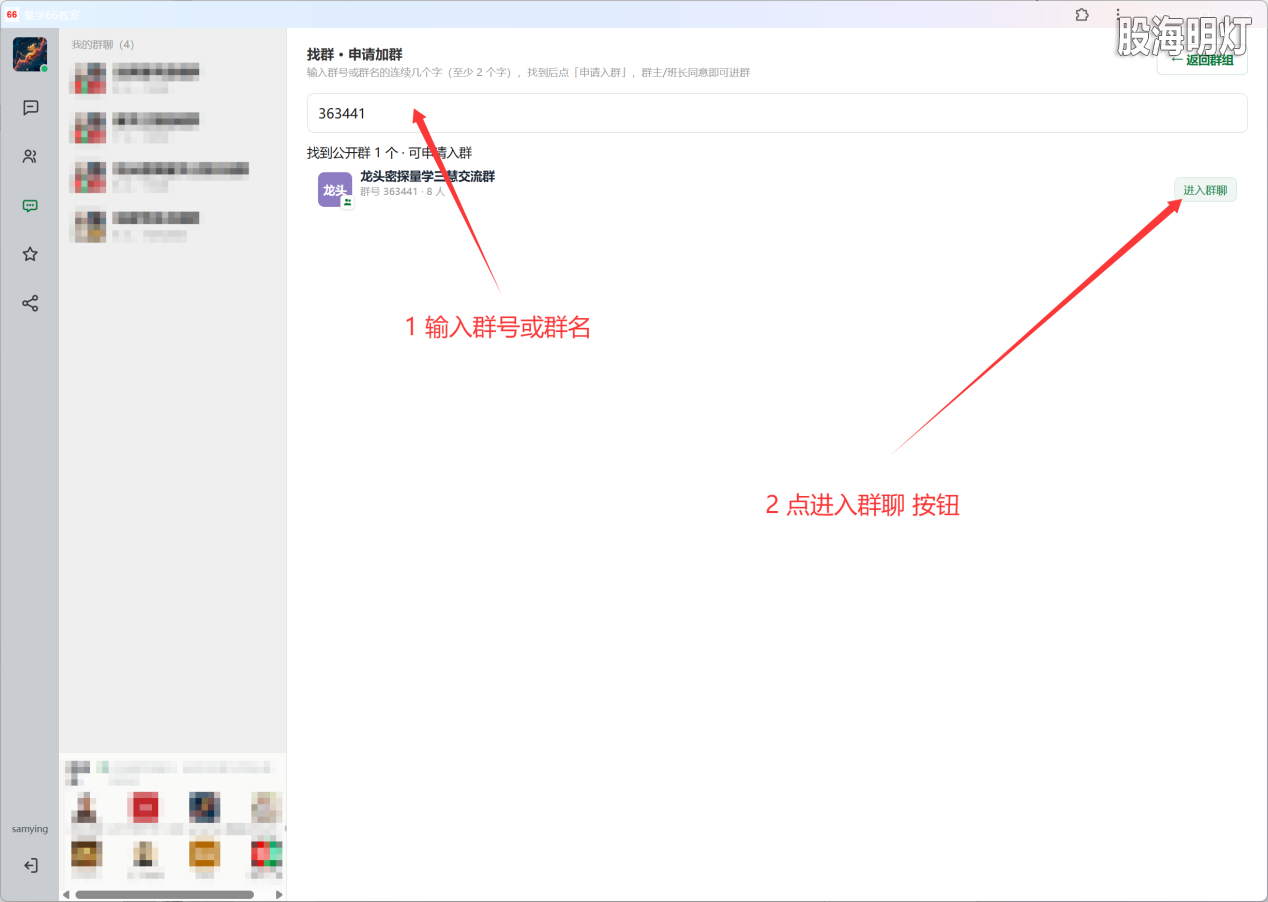
Task: Open the contacts people icon
Action: click(30, 157)
